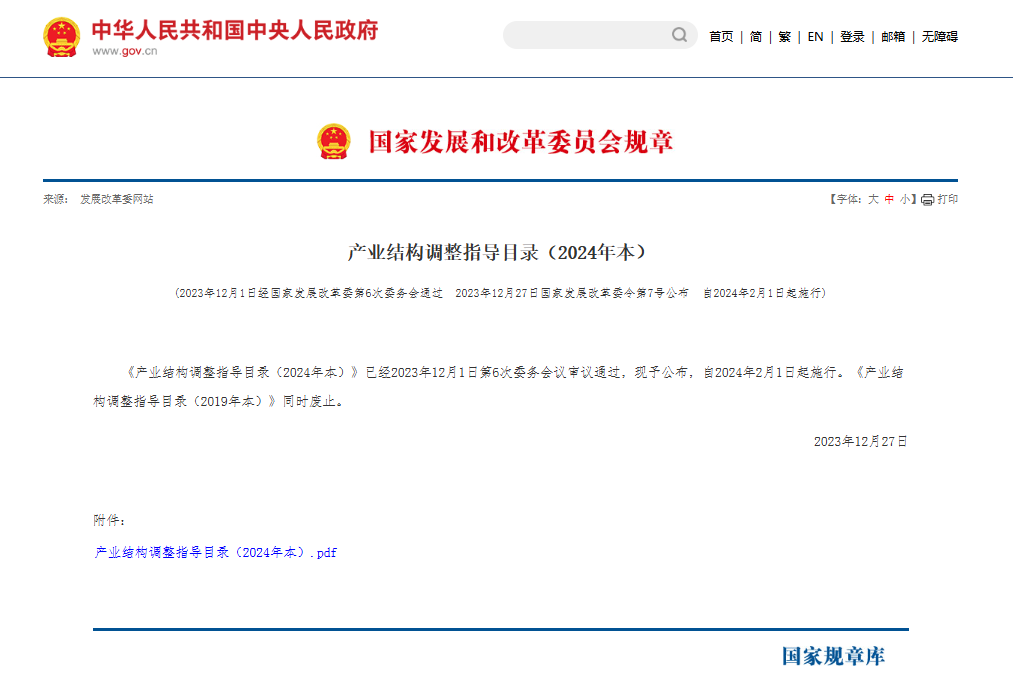Click the 国家规章库 footer heading
Viewport: 1013px width, 693px height.
(833, 657)
